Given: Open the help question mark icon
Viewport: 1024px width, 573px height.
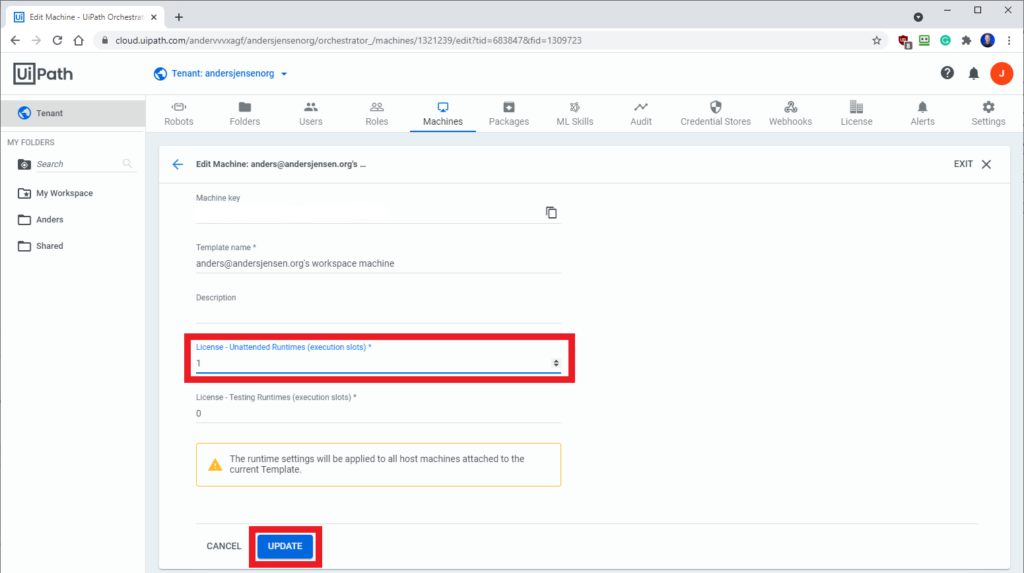Looking at the screenshot, I should point(947,73).
